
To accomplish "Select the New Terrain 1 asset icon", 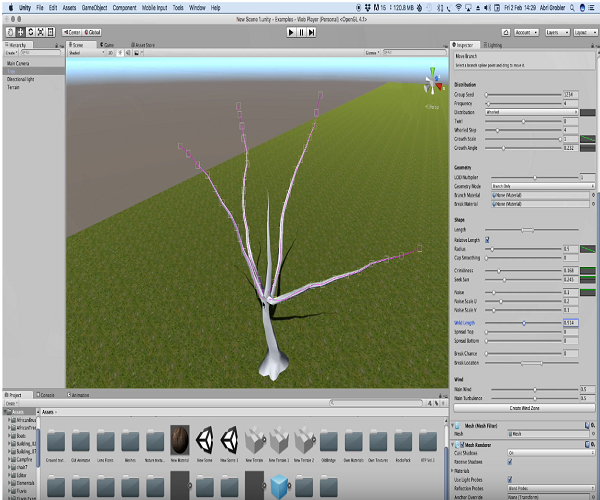I will [279, 441].
